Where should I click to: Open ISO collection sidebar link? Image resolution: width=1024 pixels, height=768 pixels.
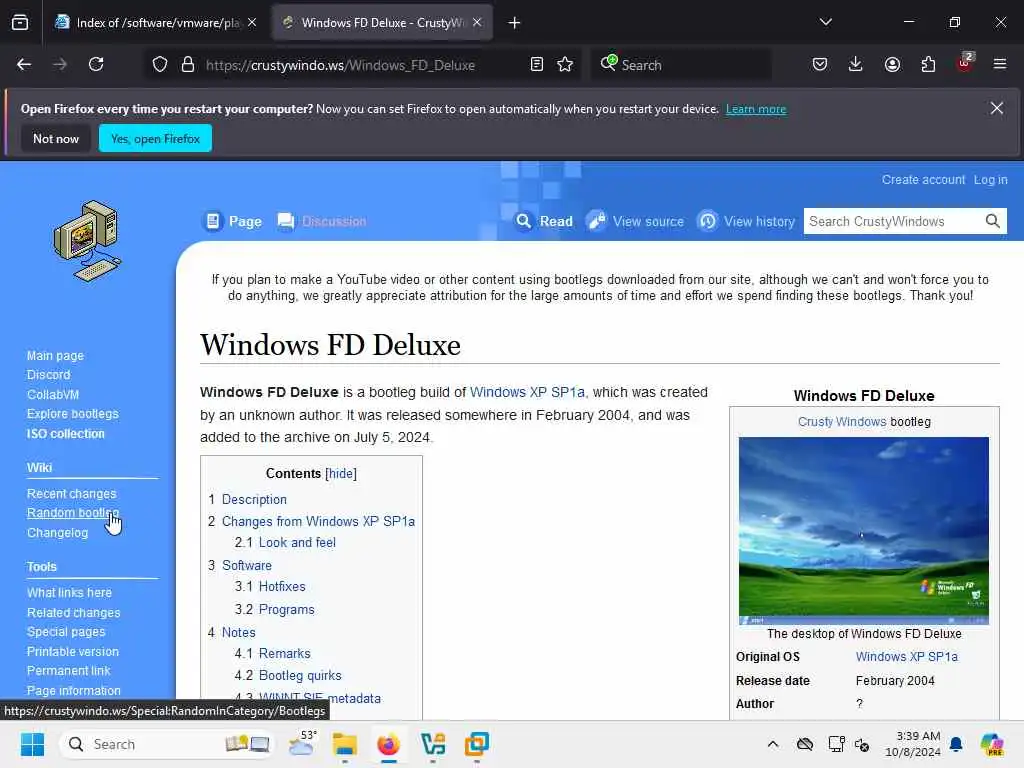pos(65,434)
